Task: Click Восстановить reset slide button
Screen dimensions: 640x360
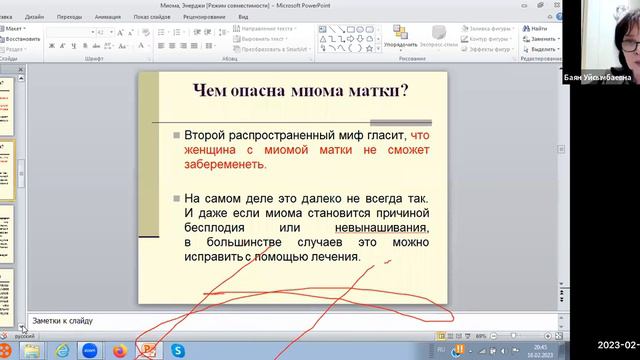Action: click(x=20, y=39)
